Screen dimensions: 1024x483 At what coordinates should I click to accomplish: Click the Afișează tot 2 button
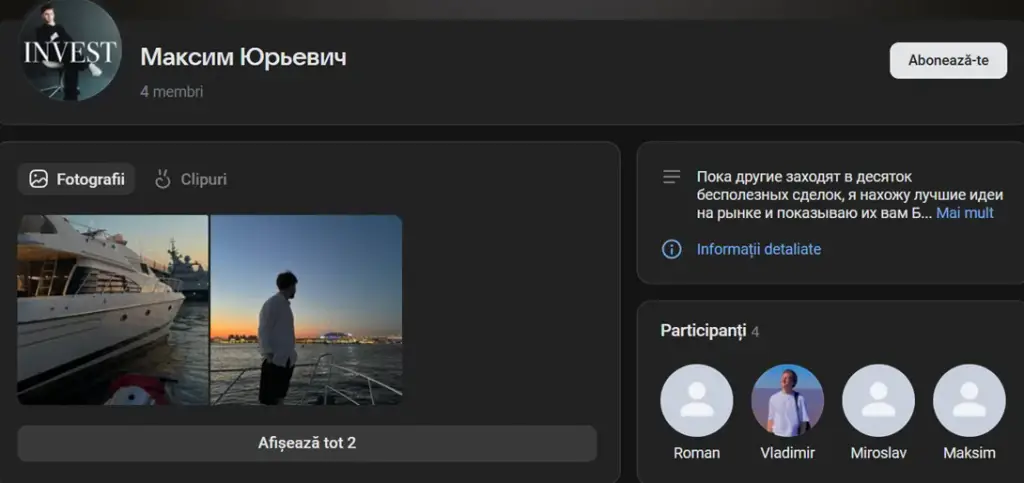point(307,443)
